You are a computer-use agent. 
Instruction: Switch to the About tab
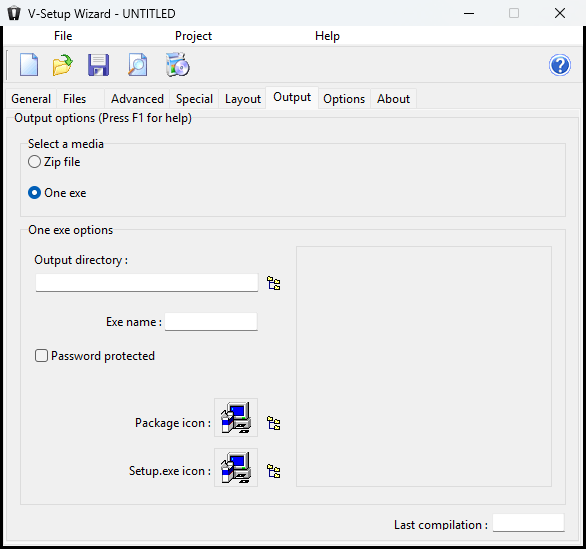point(394,99)
